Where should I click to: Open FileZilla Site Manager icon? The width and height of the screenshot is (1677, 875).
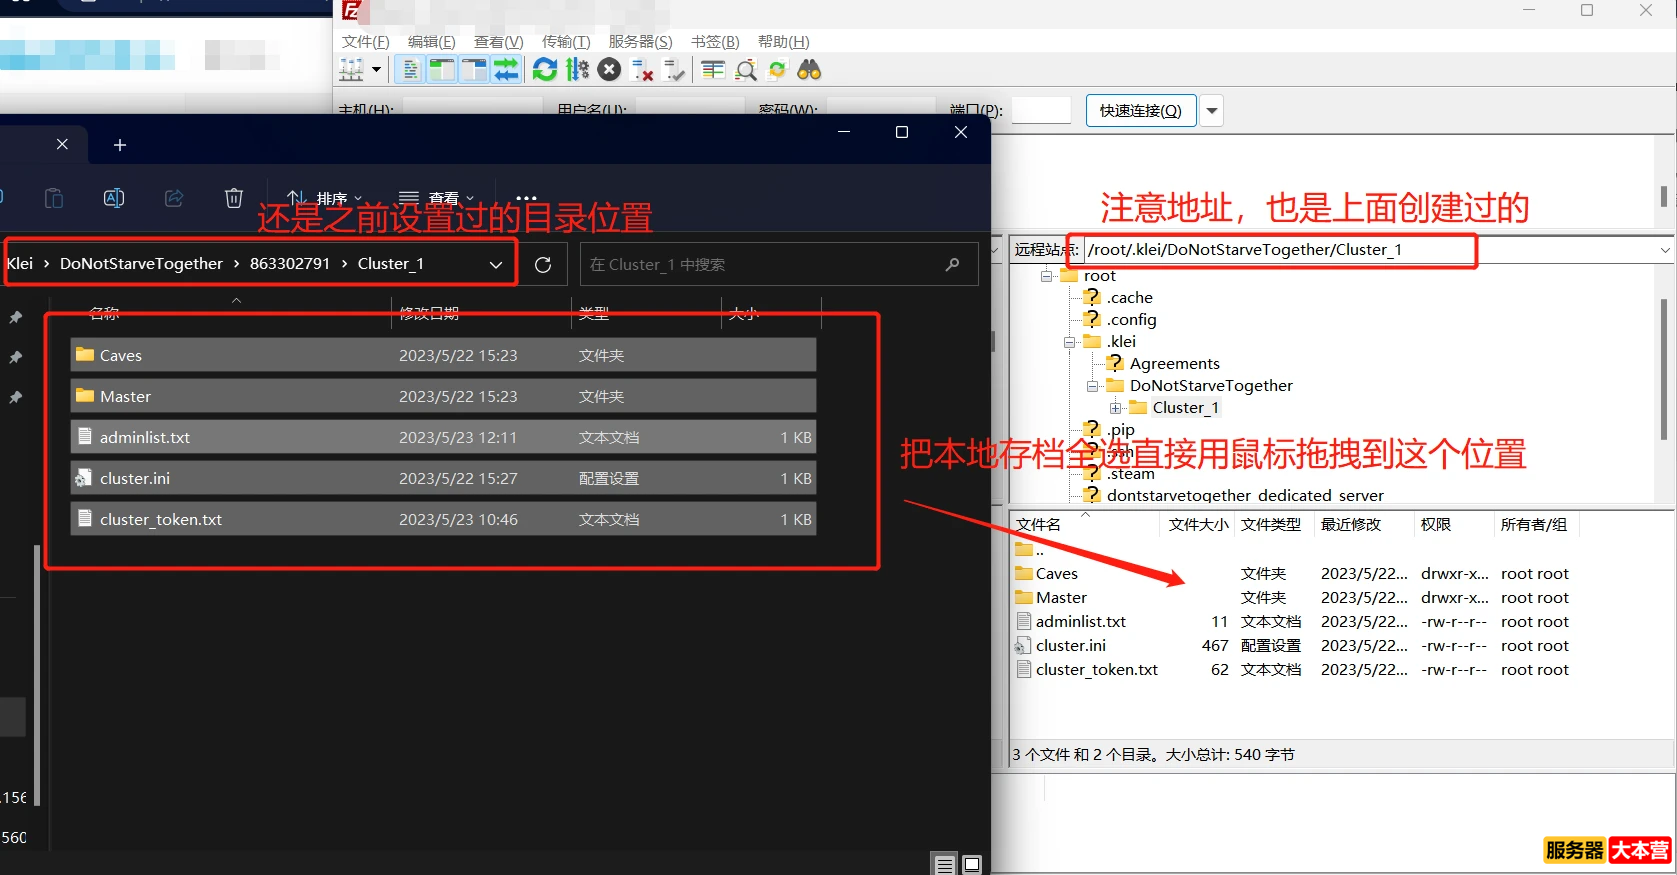pyautogui.click(x=352, y=70)
